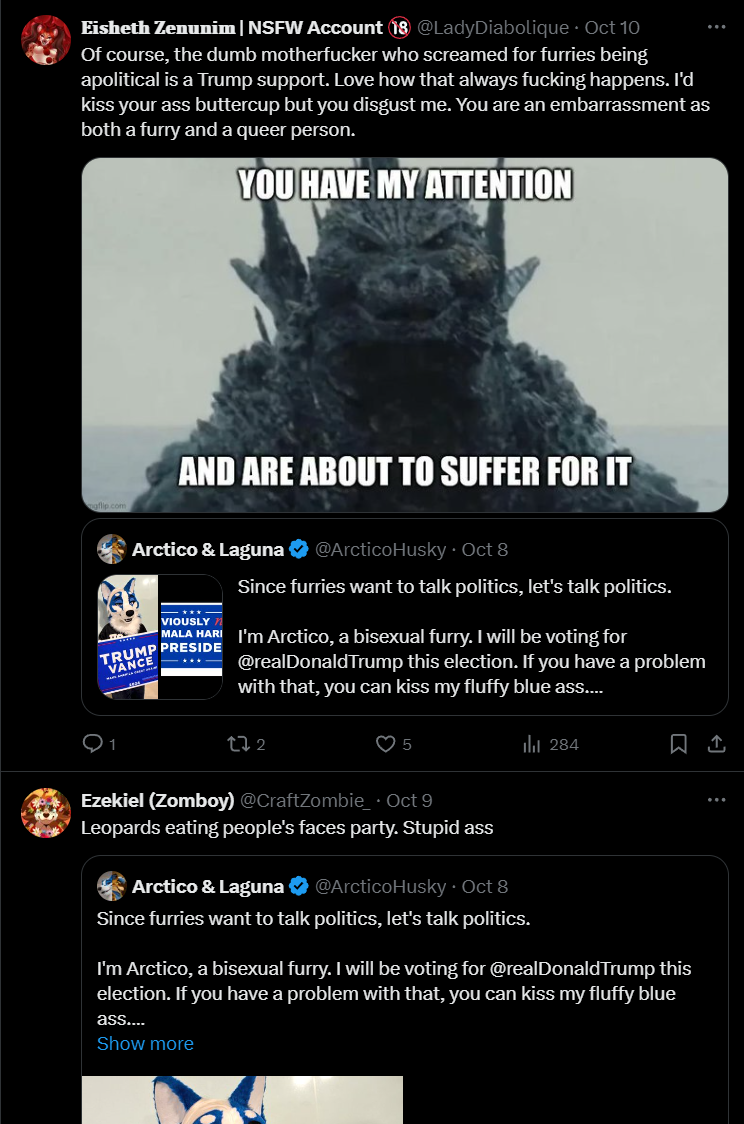The width and height of the screenshot is (744, 1124).
Task: Share the Eisheth Zenunim post
Action: point(716,743)
